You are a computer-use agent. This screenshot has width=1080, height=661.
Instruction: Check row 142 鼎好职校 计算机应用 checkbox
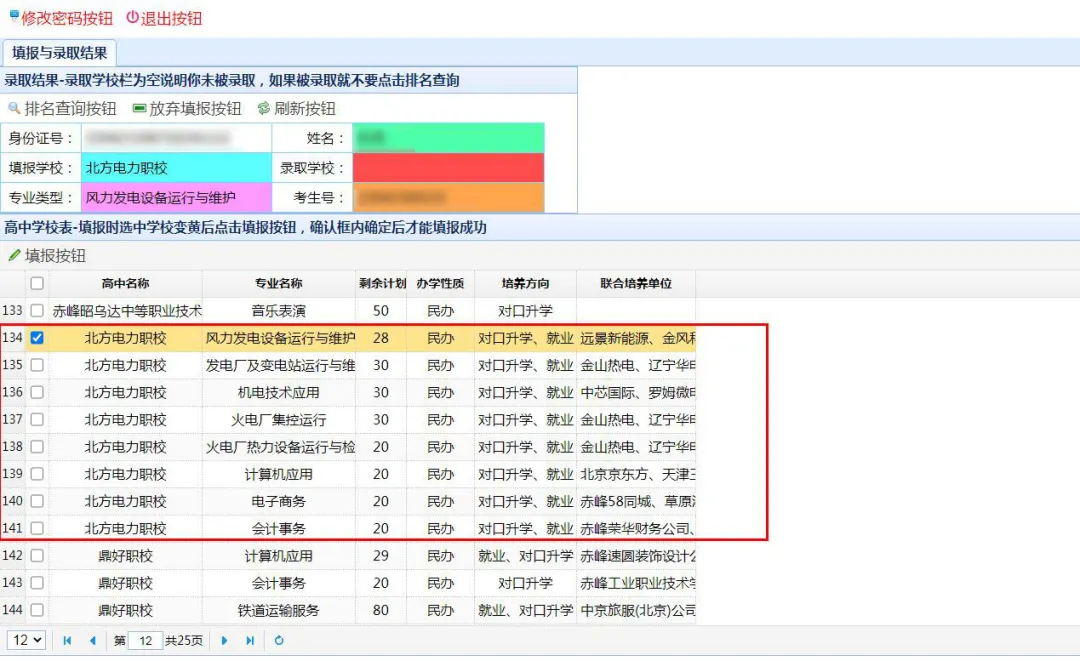click(37, 555)
